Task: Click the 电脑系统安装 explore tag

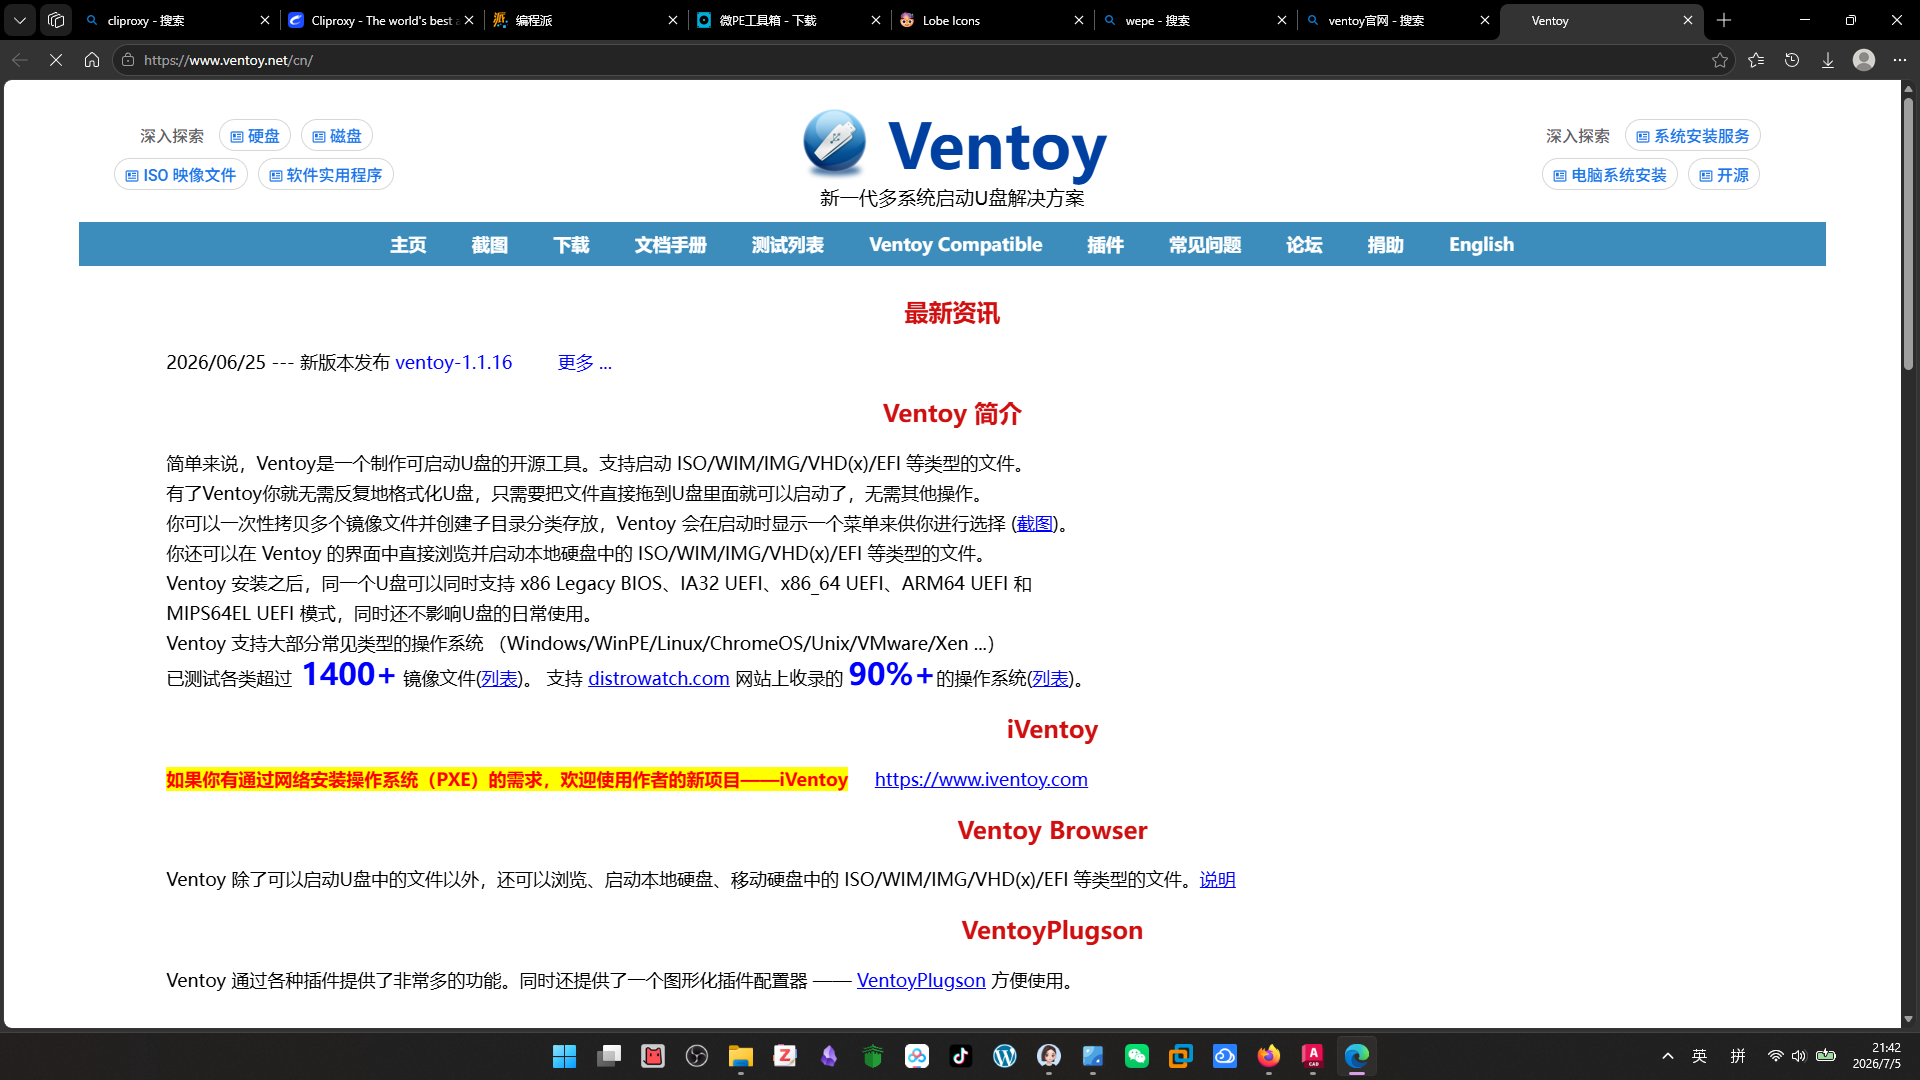Action: [1610, 175]
